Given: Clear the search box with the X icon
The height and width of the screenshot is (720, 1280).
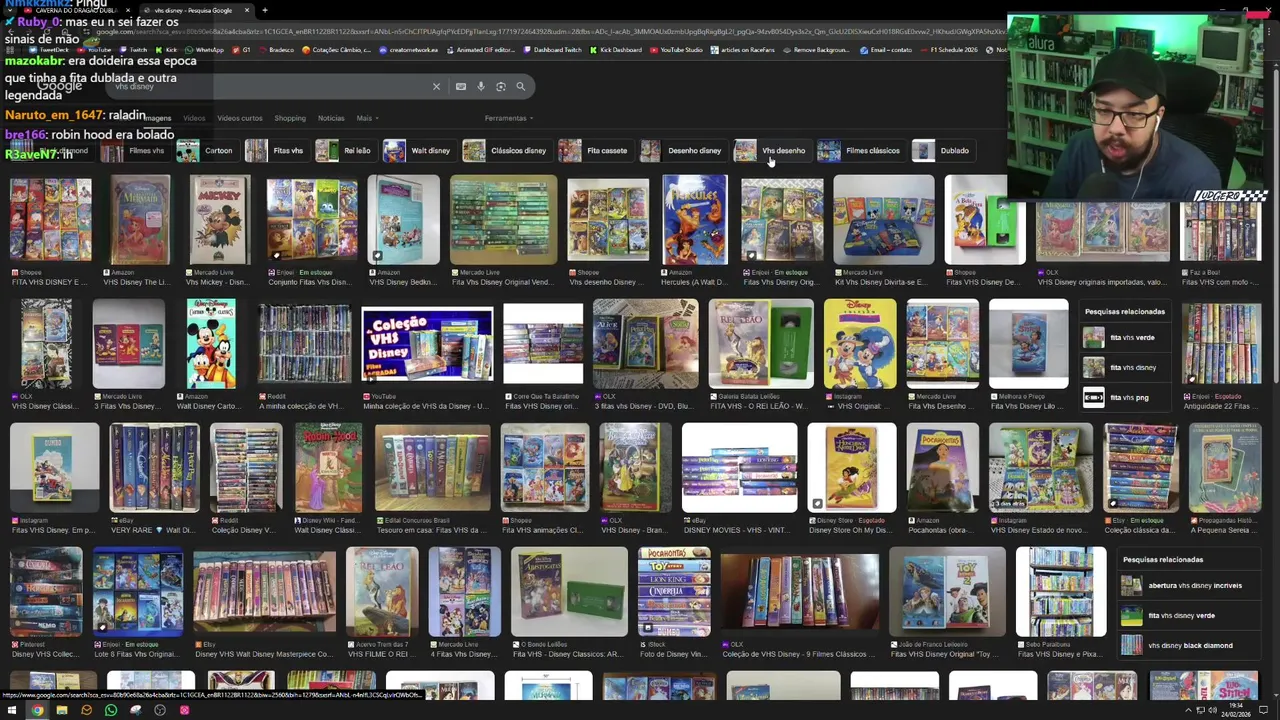Looking at the screenshot, I should tap(436, 87).
